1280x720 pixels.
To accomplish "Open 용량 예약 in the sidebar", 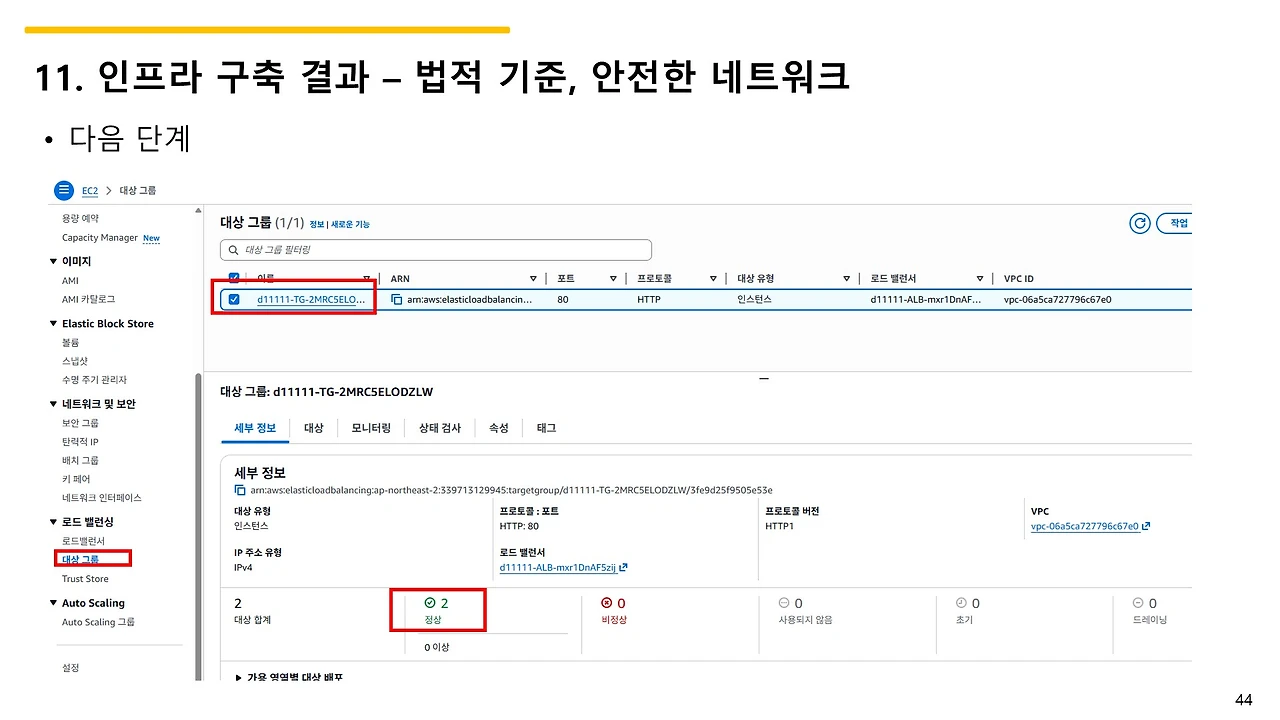I will pos(80,218).
